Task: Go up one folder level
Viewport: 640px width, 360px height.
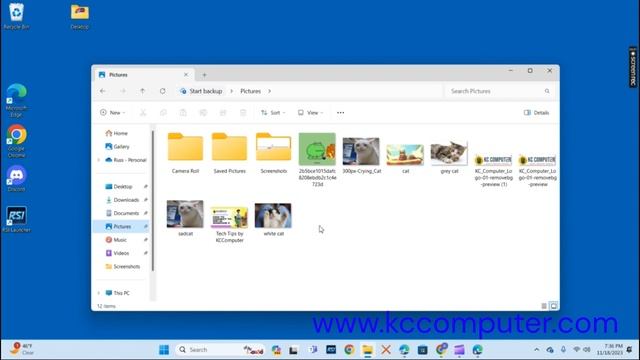Action: pyautogui.click(x=142, y=91)
